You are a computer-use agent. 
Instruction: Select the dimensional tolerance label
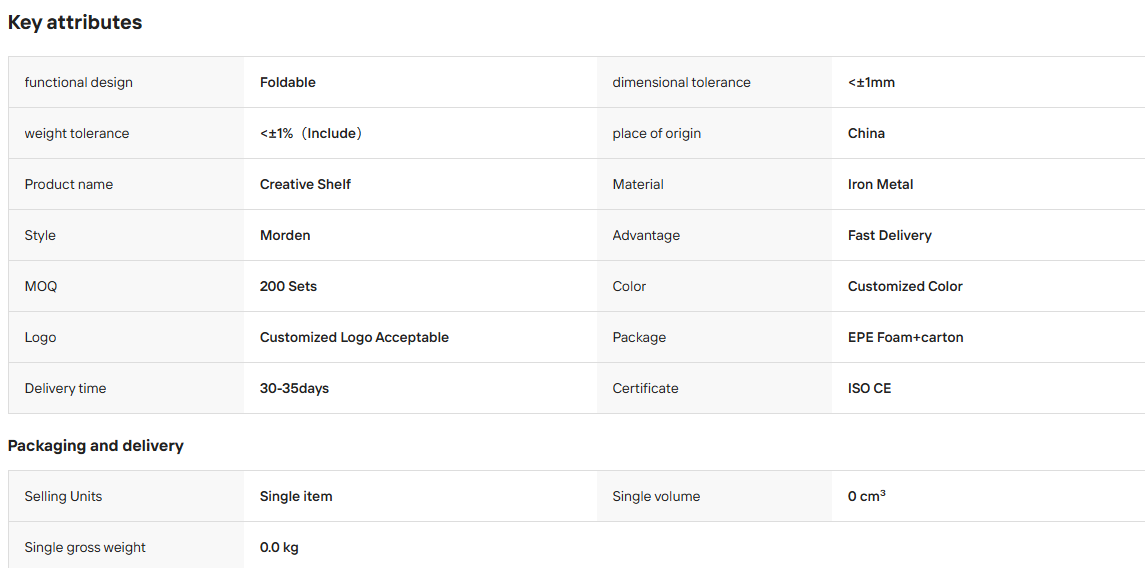point(681,82)
